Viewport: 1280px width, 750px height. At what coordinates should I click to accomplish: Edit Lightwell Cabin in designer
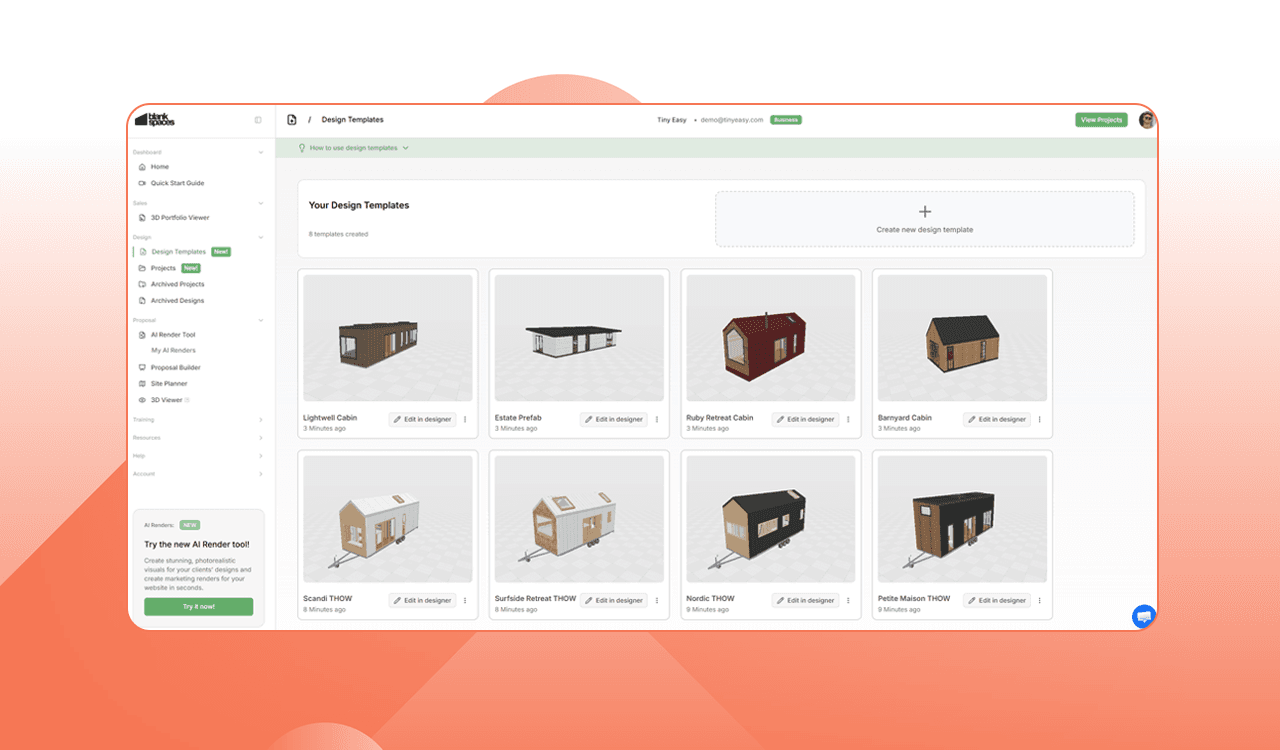422,419
